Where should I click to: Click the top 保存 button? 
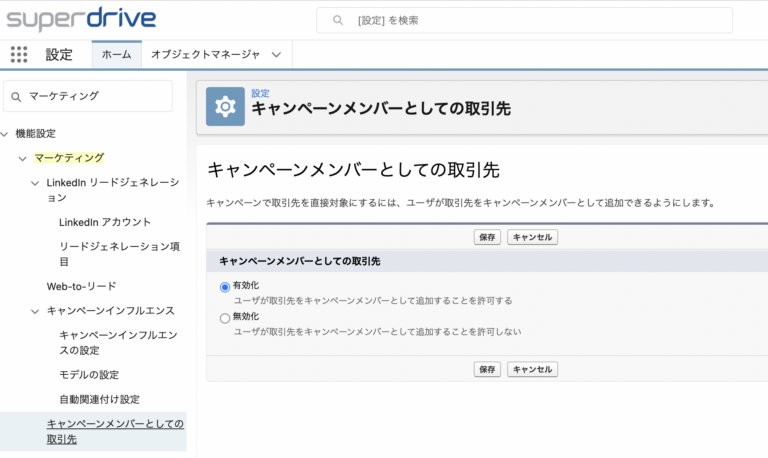point(487,237)
